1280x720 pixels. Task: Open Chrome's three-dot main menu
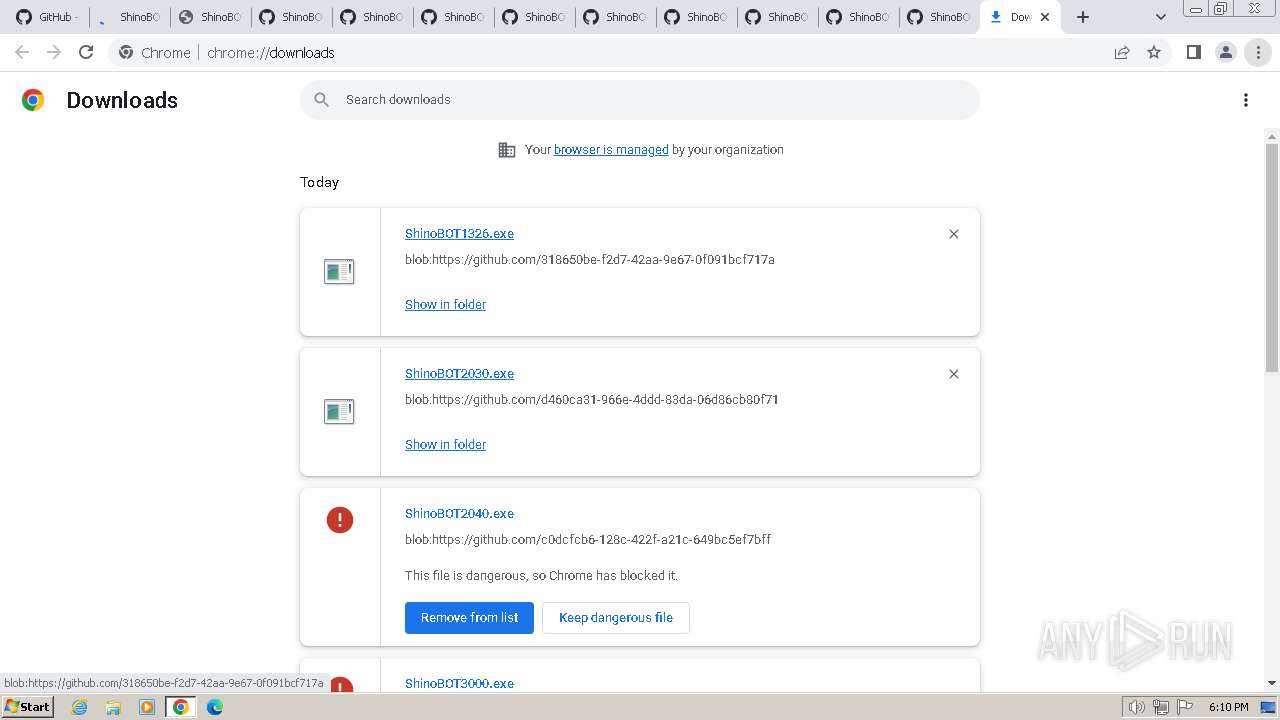coord(1258,53)
